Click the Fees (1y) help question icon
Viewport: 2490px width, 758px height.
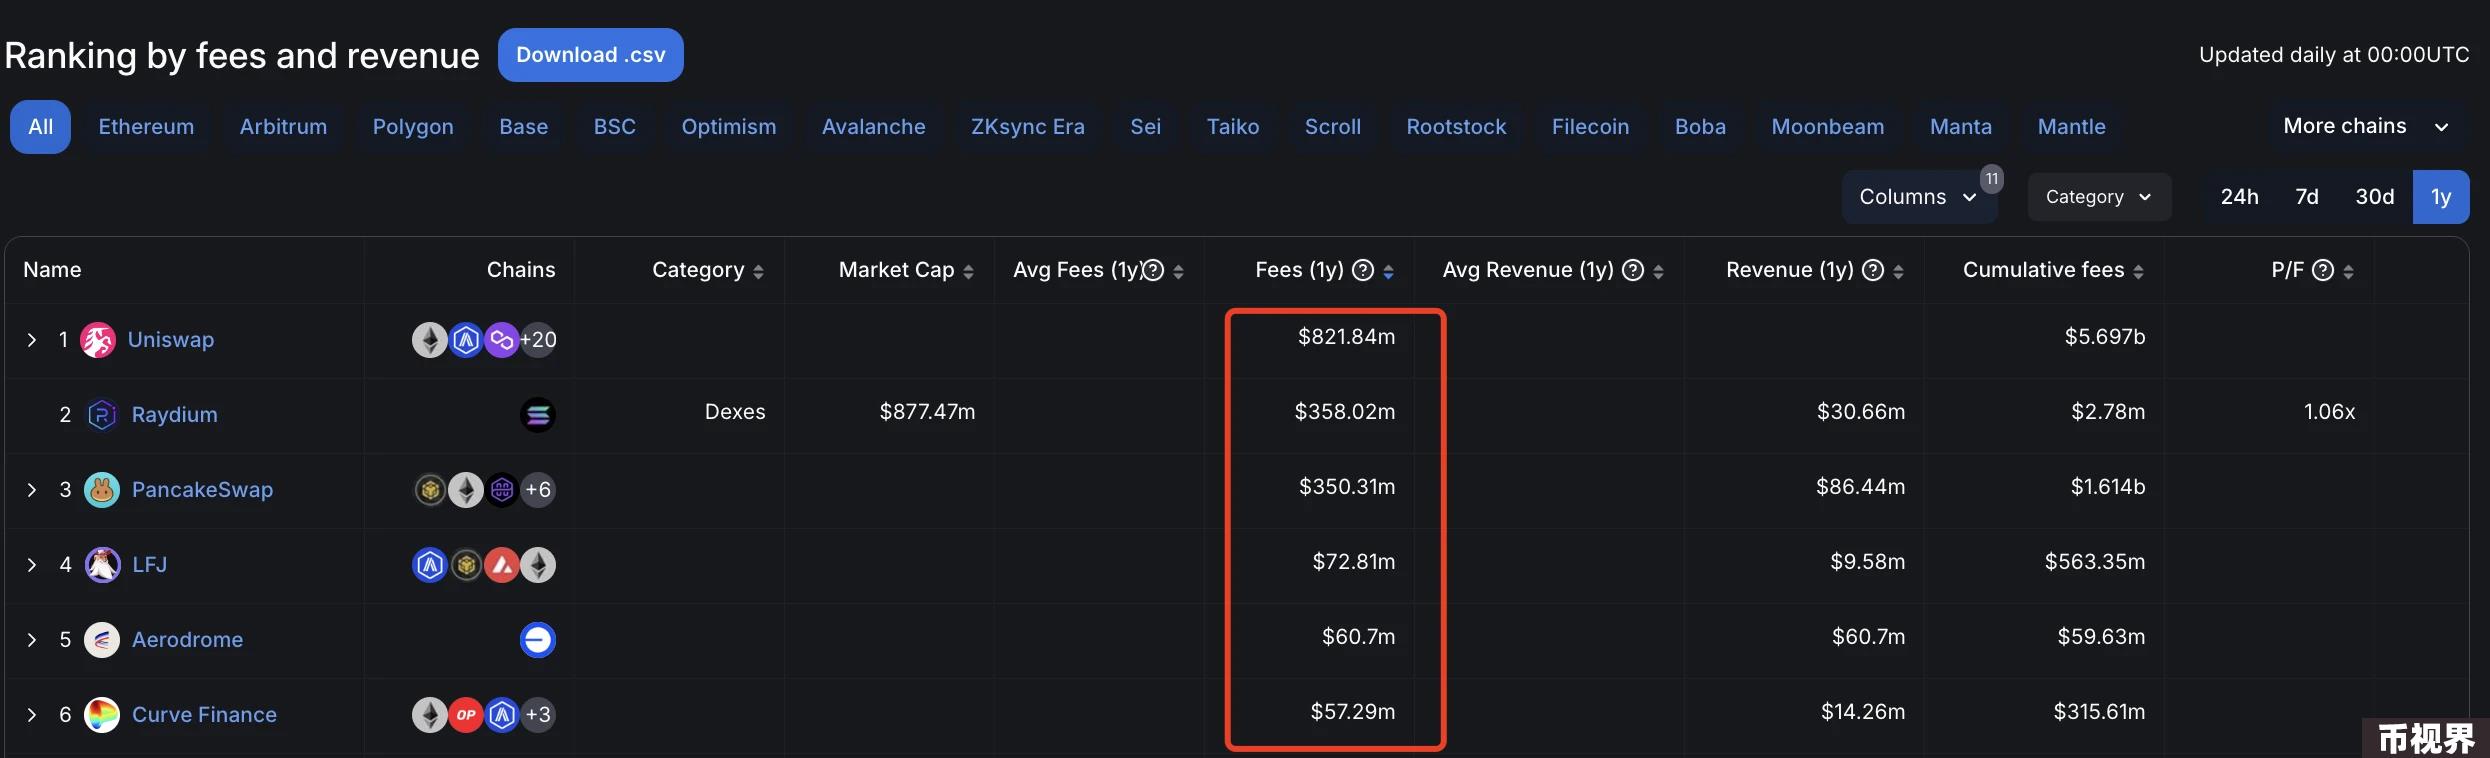click(x=1363, y=270)
